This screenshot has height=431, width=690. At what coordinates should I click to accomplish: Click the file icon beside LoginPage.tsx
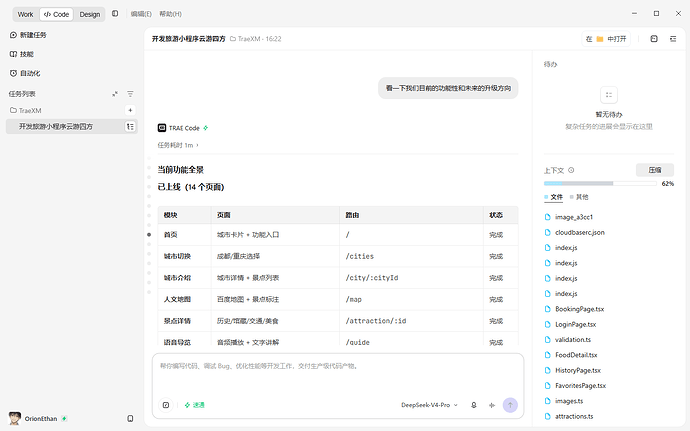pyautogui.click(x=548, y=324)
